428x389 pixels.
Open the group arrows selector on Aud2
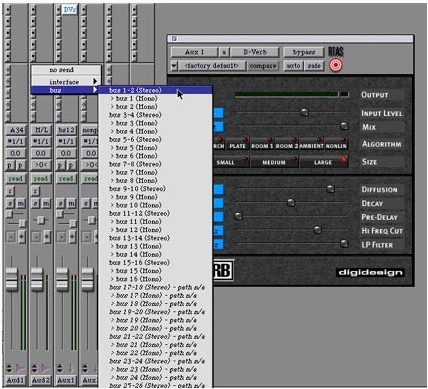pos(34,368)
